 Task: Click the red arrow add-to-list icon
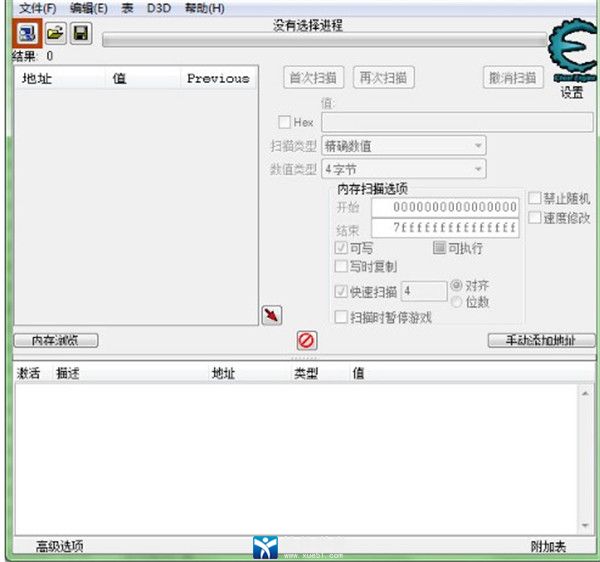click(x=271, y=315)
